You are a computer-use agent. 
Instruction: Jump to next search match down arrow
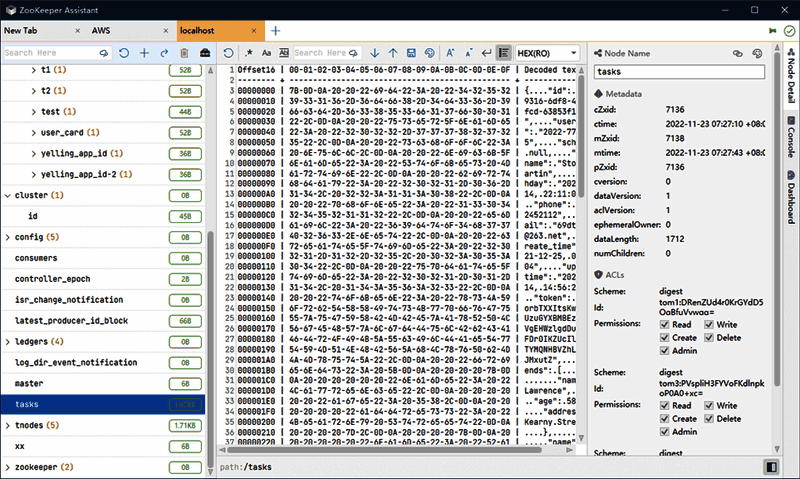coord(374,53)
